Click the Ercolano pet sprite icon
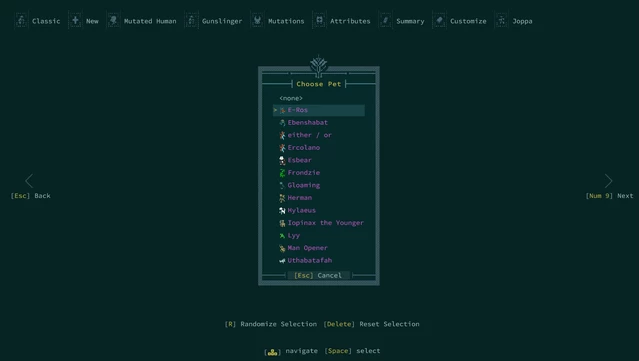Viewport: 639px width, 361px height. [282, 148]
